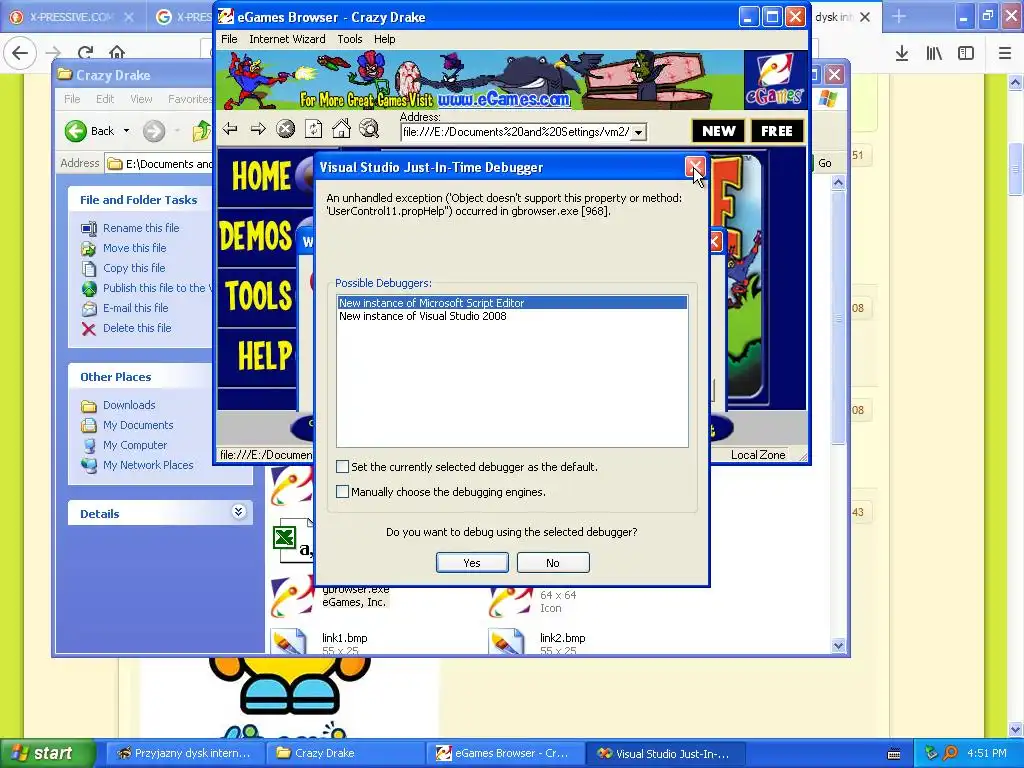Close the Visual Studio debugger dialog
Image resolution: width=1024 pixels, height=768 pixels.
[x=695, y=167]
